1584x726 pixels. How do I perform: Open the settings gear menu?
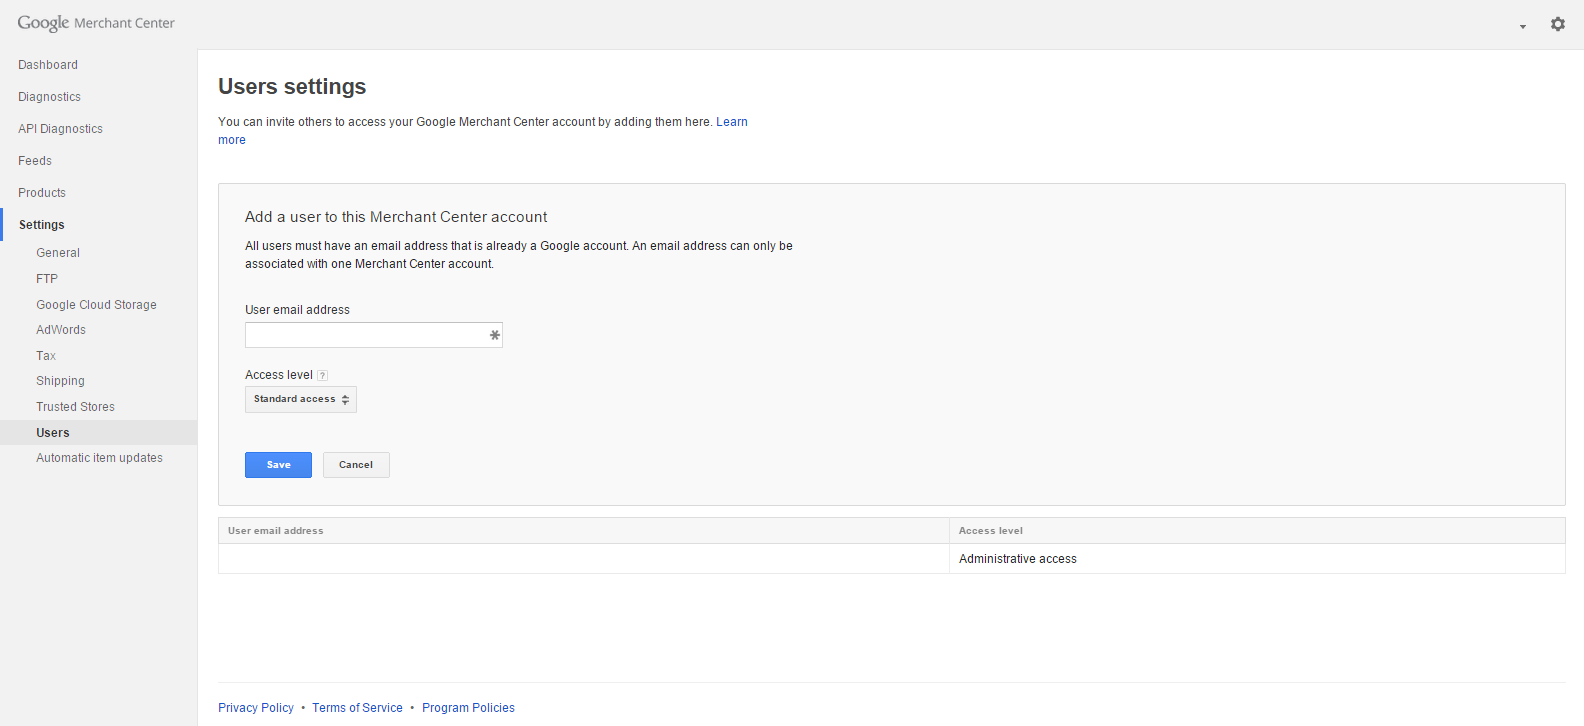(1557, 24)
